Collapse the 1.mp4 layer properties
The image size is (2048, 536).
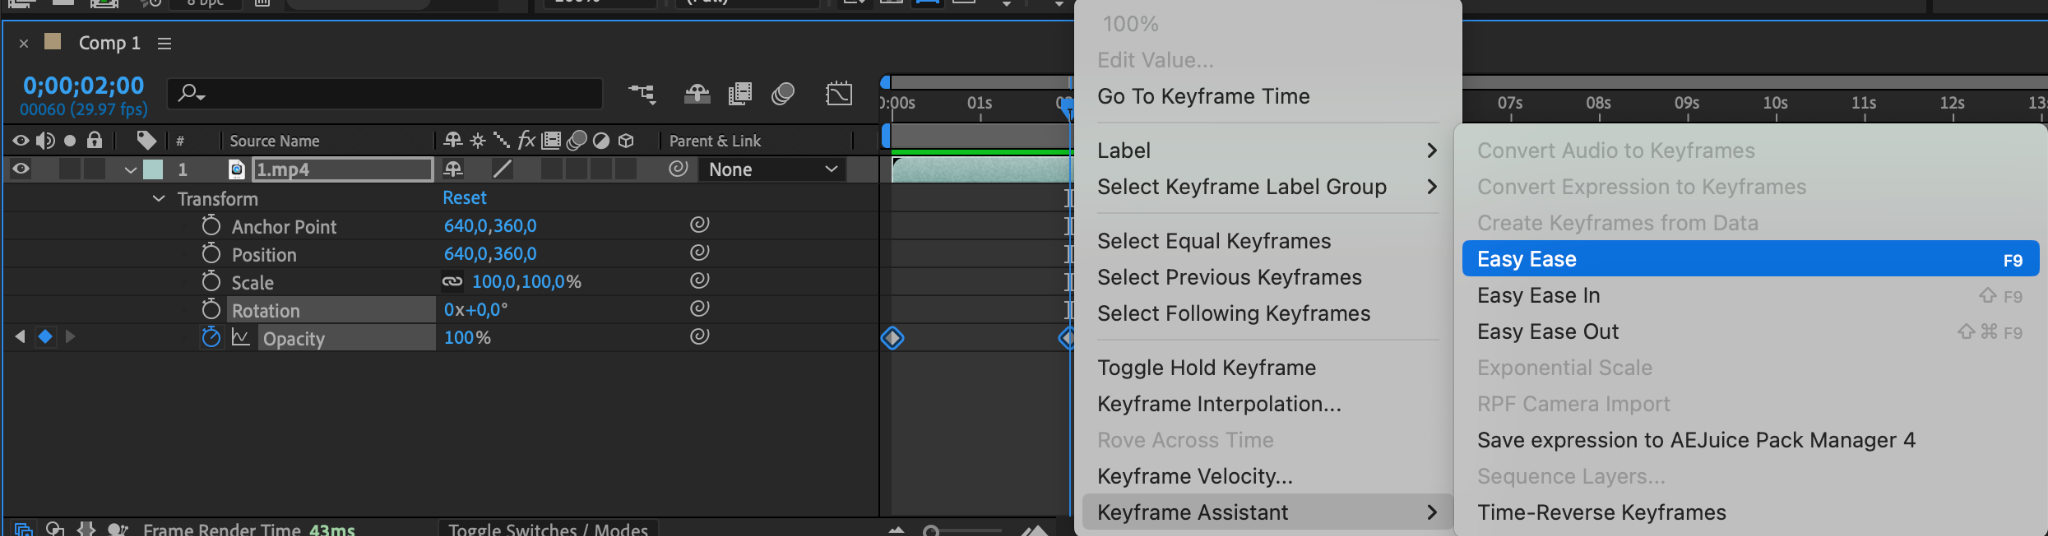[130, 170]
